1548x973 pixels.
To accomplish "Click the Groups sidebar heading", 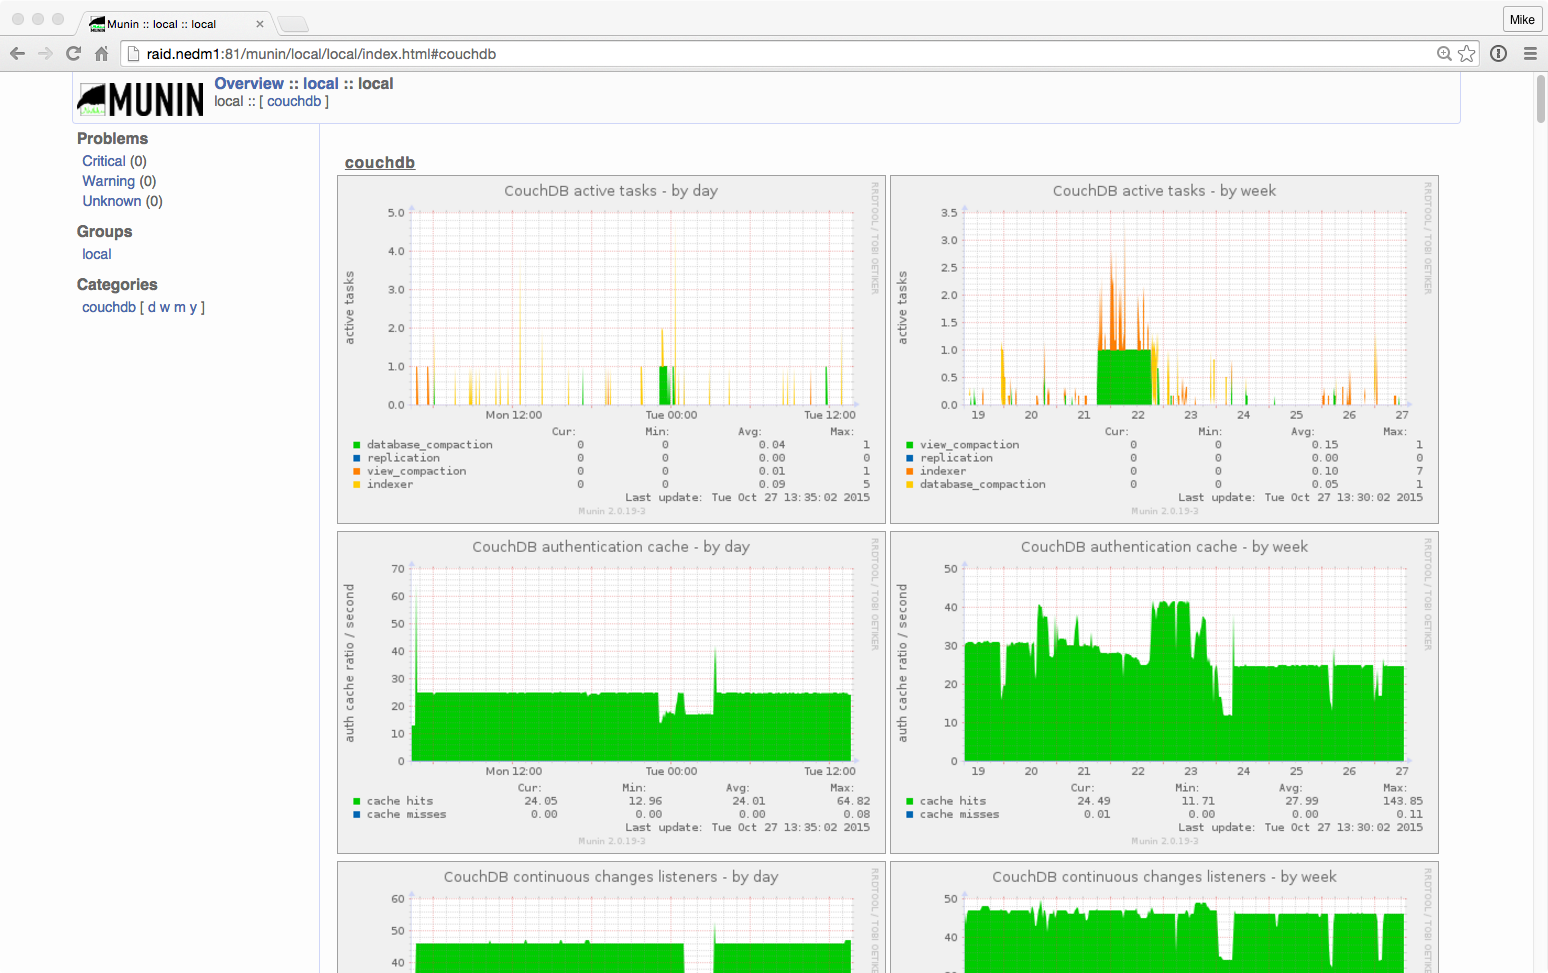I will pos(104,232).
